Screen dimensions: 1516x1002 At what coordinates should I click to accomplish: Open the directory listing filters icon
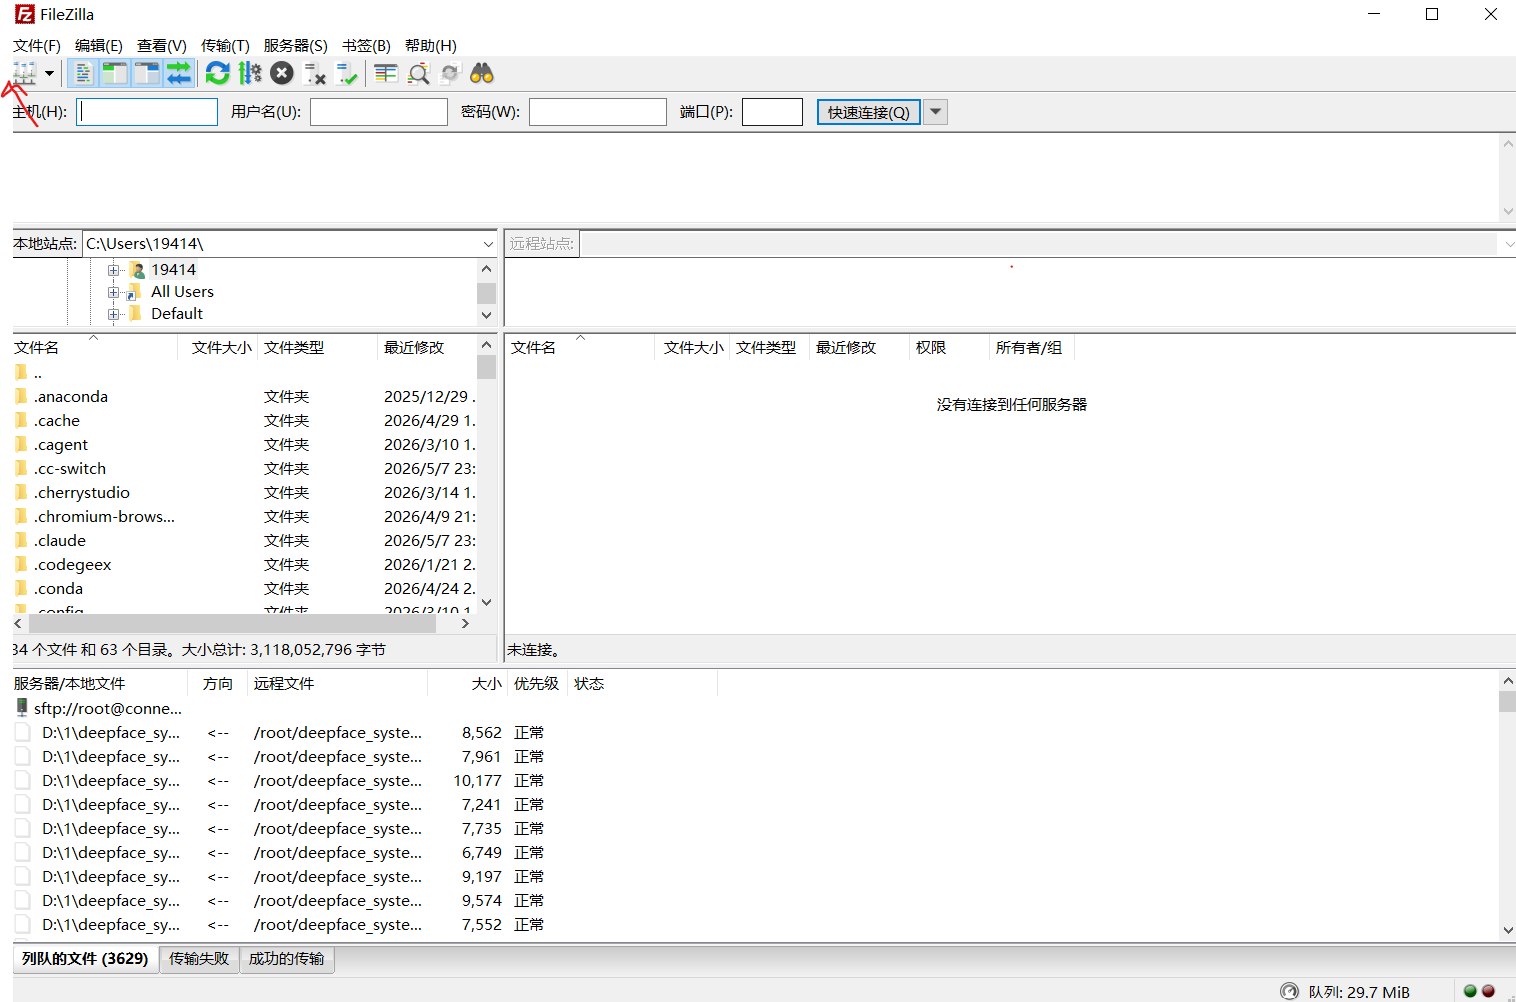[x=386, y=73]
